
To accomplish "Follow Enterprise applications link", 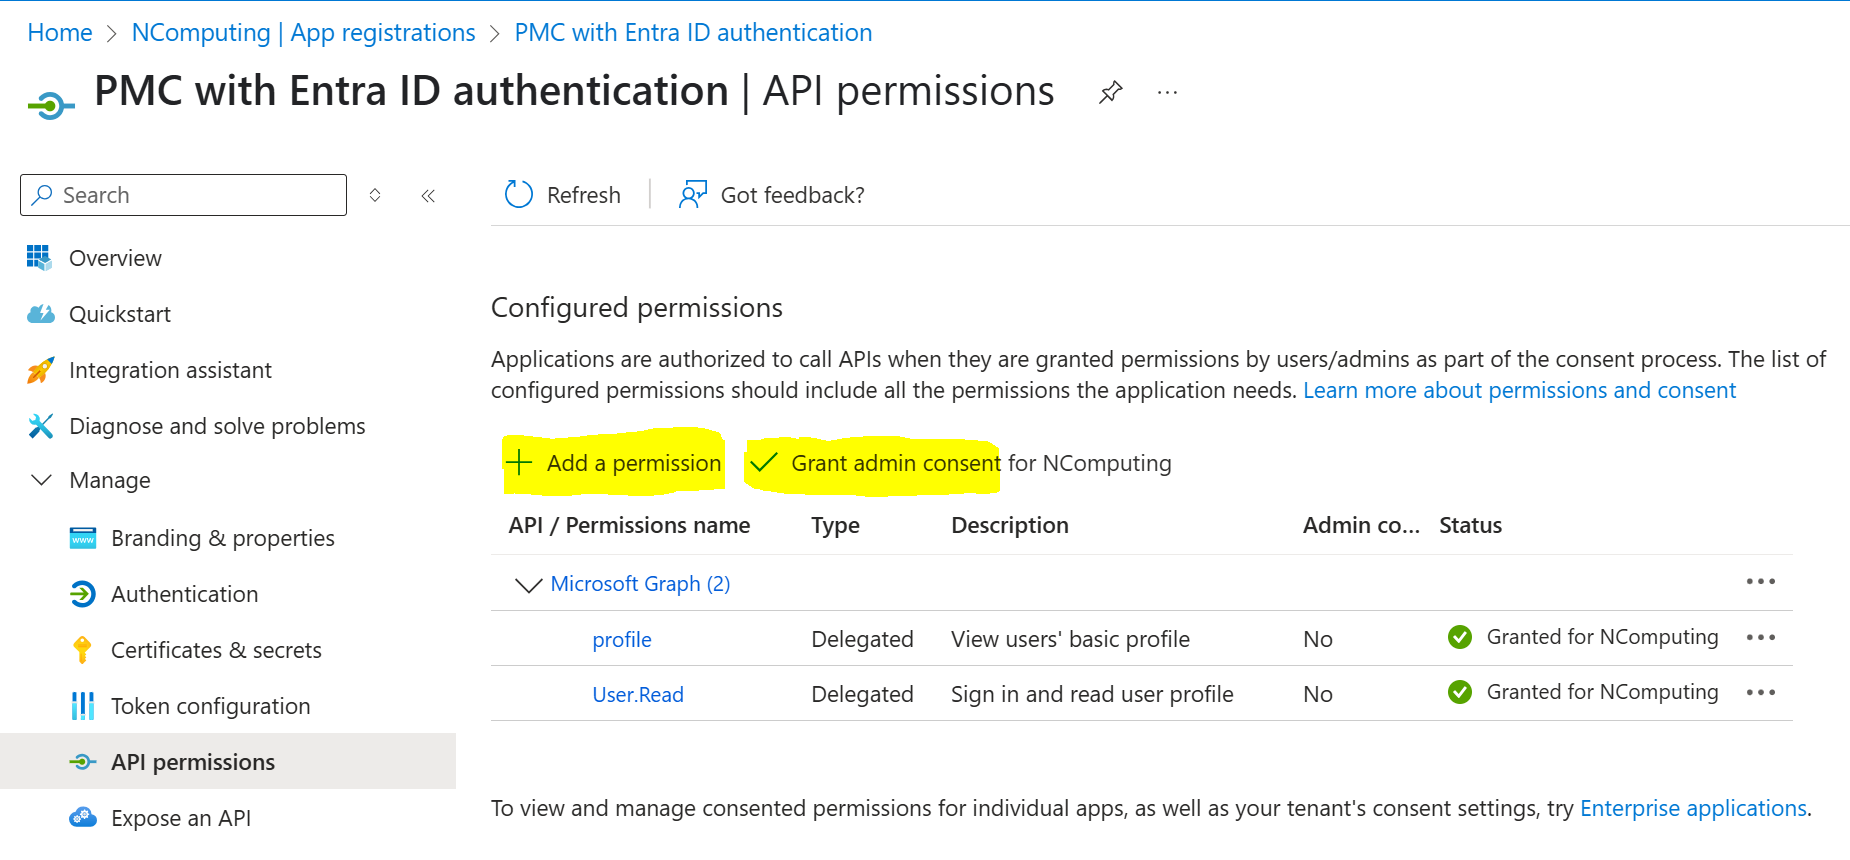I will [1692, 808].
